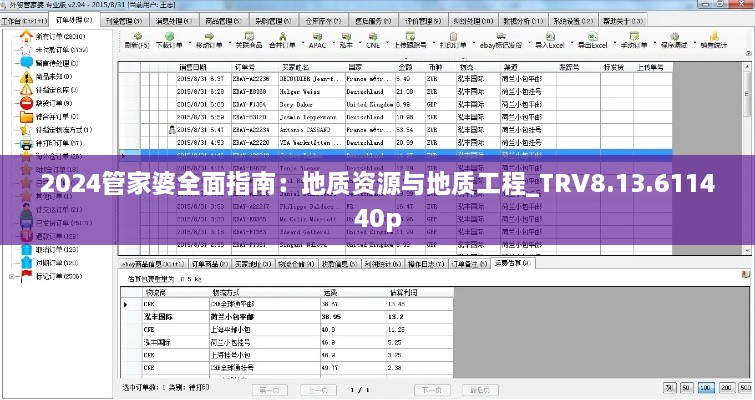Select 所有订单 house icon in sidebar
Viewport: 755px width, 400px height.
(26, 36)
